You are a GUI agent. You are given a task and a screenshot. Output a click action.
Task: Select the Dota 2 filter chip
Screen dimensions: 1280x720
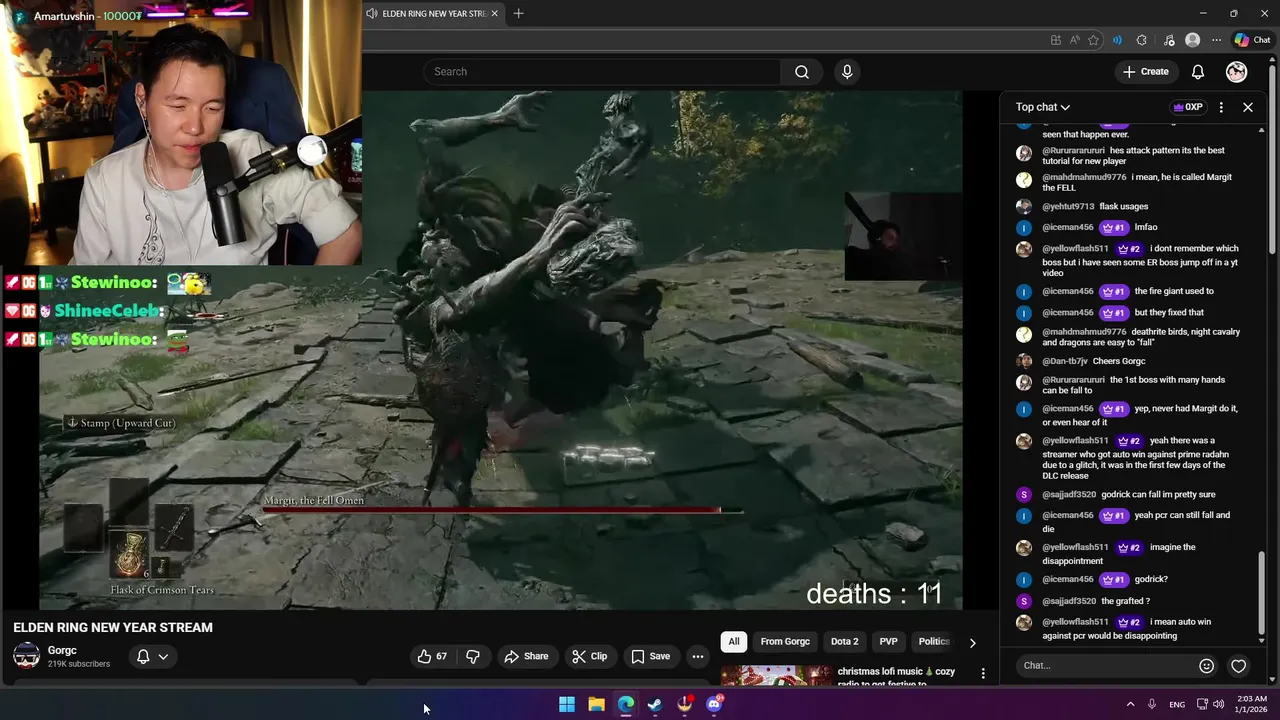click(x=844, y=641)
